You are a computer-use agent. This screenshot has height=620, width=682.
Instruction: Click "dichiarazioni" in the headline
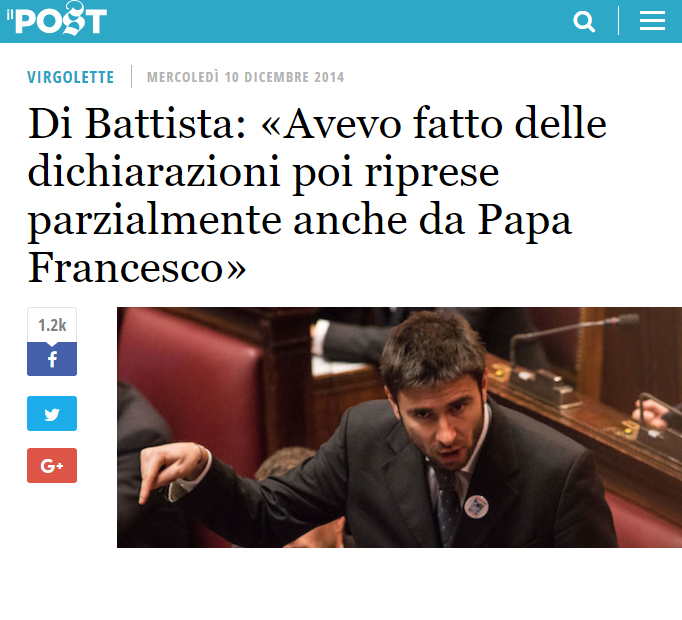point(154,172)
